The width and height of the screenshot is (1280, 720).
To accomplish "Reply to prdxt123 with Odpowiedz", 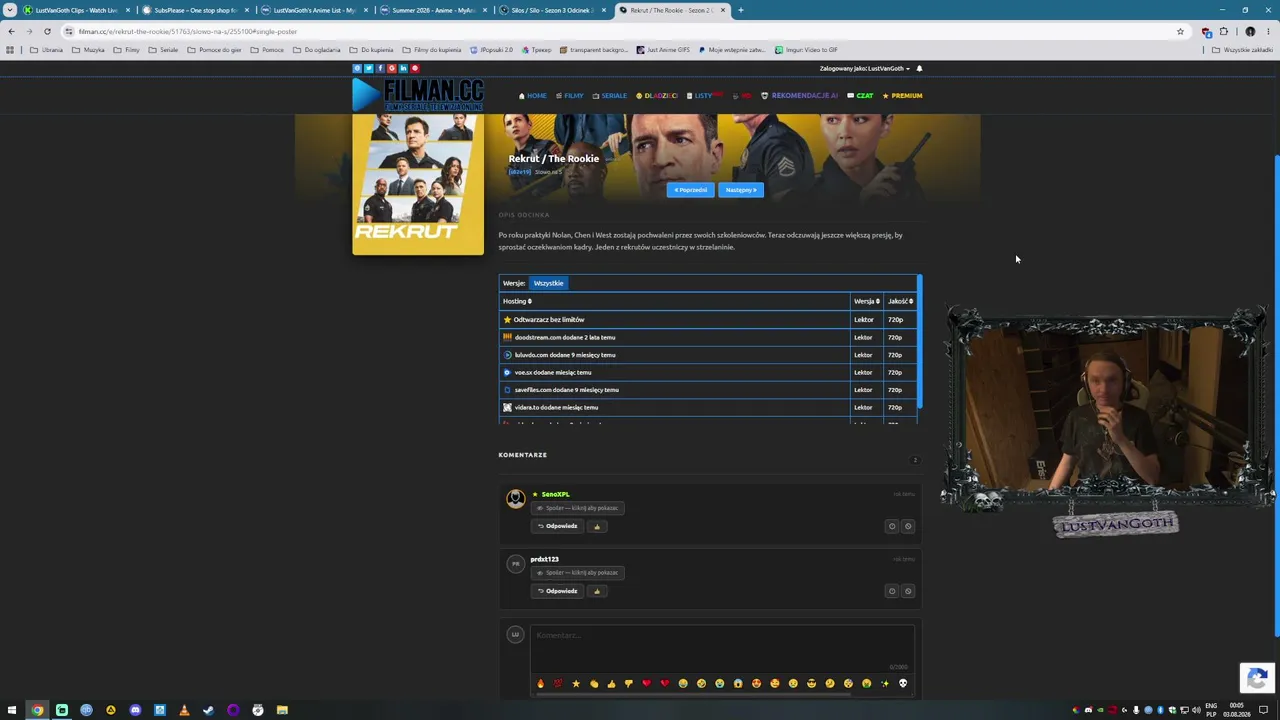I will pos(557,591).
